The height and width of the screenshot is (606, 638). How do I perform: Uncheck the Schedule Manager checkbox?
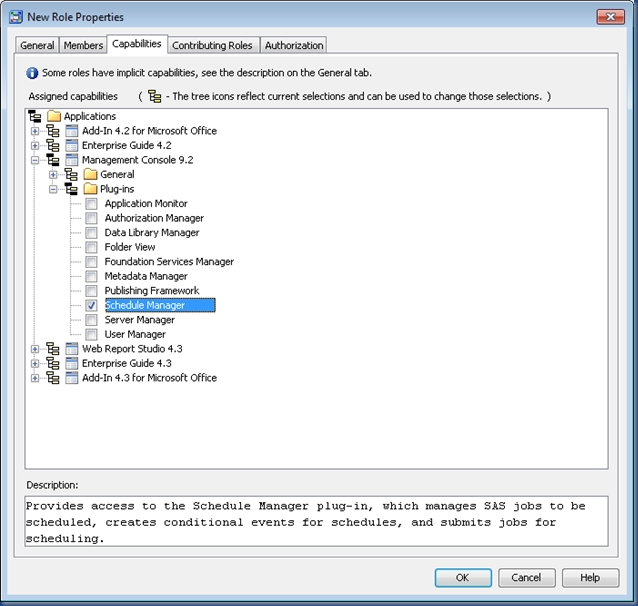point(91,305)
